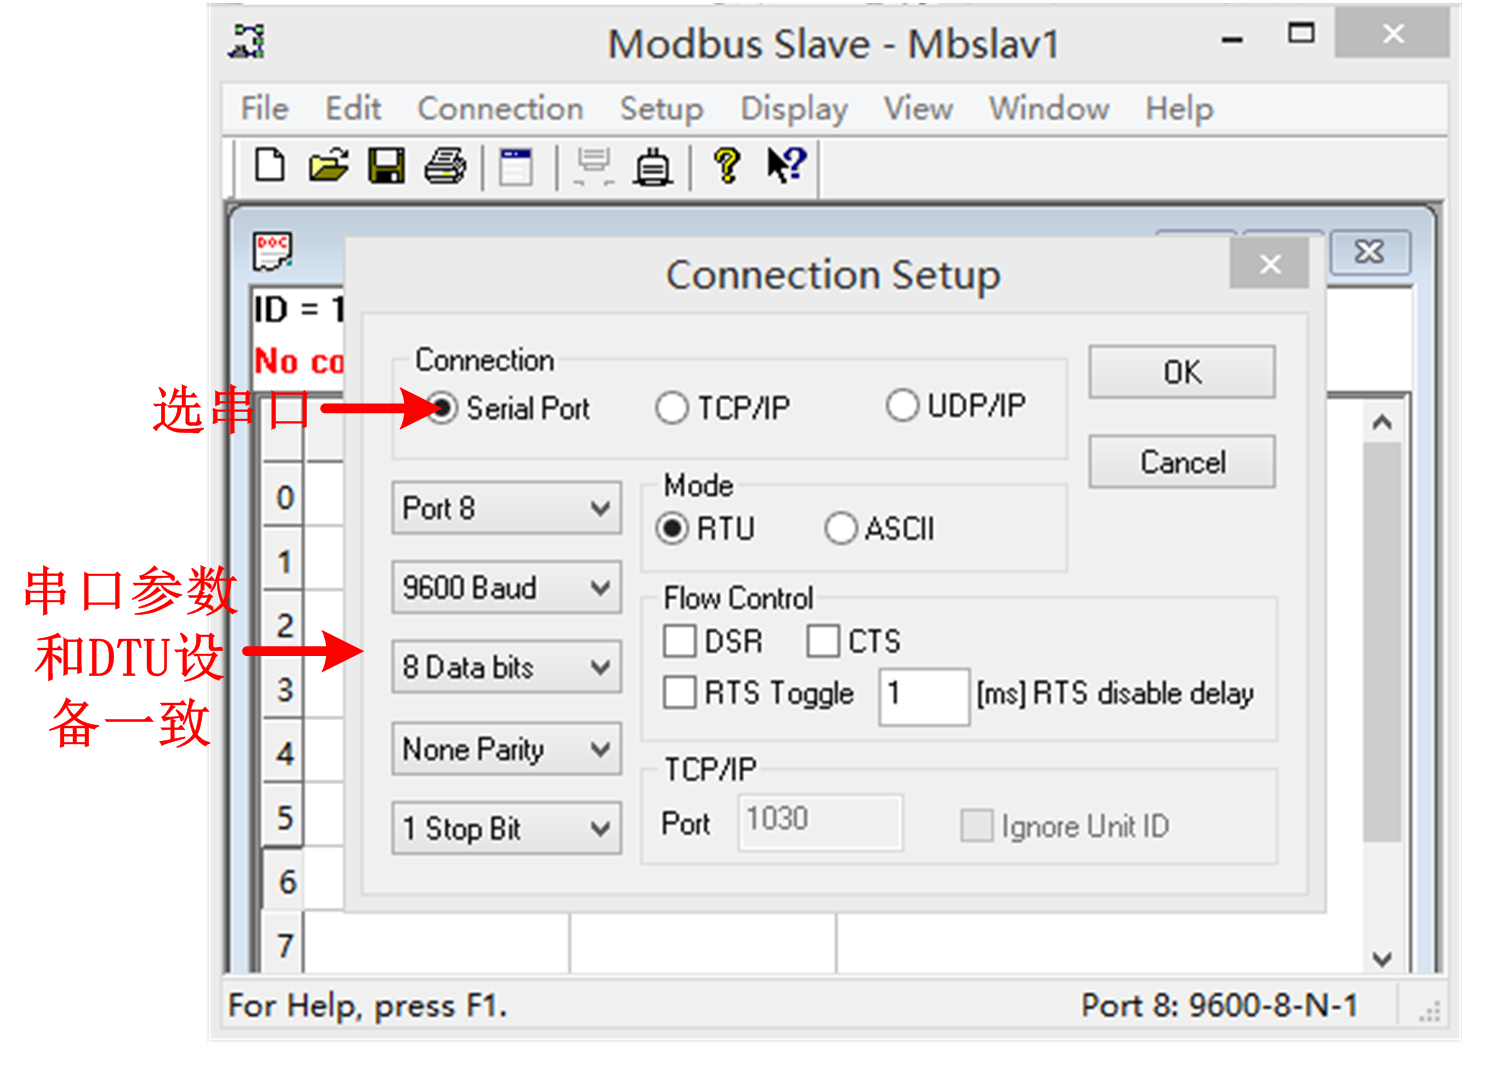This screenshot has width=1511, height=1069.
Task: Select the TCP/IP connection radio button
Action: [x=672, y=408]
